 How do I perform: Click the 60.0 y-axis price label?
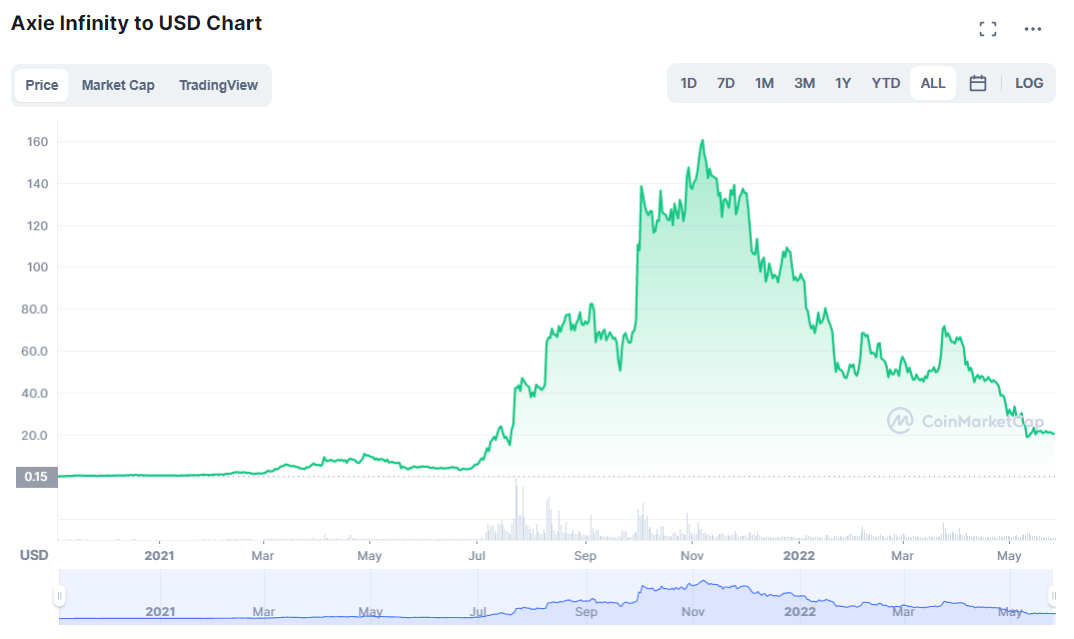point(34,351)
